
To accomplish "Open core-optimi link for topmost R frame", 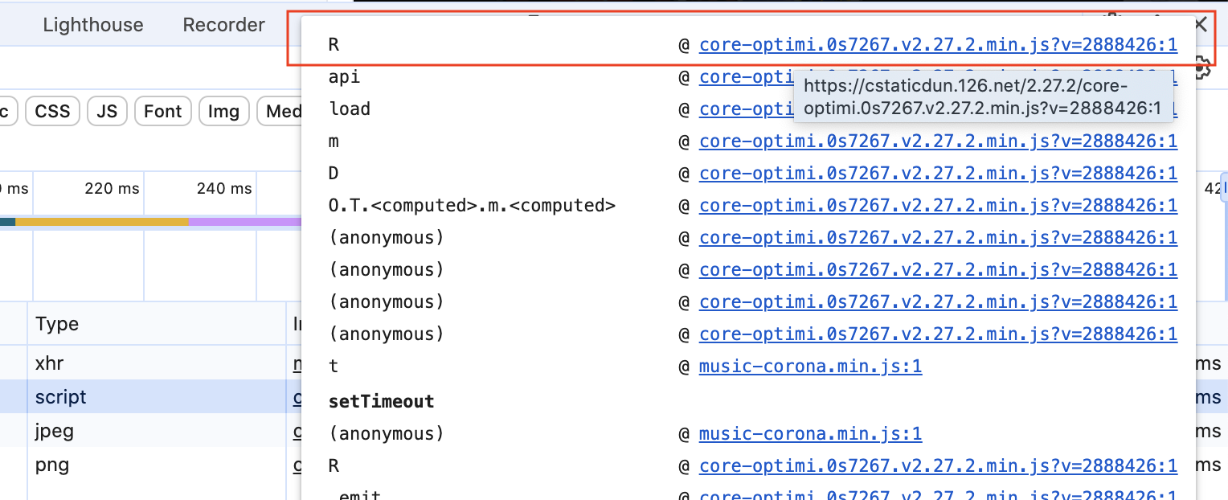I will point(937,45).
